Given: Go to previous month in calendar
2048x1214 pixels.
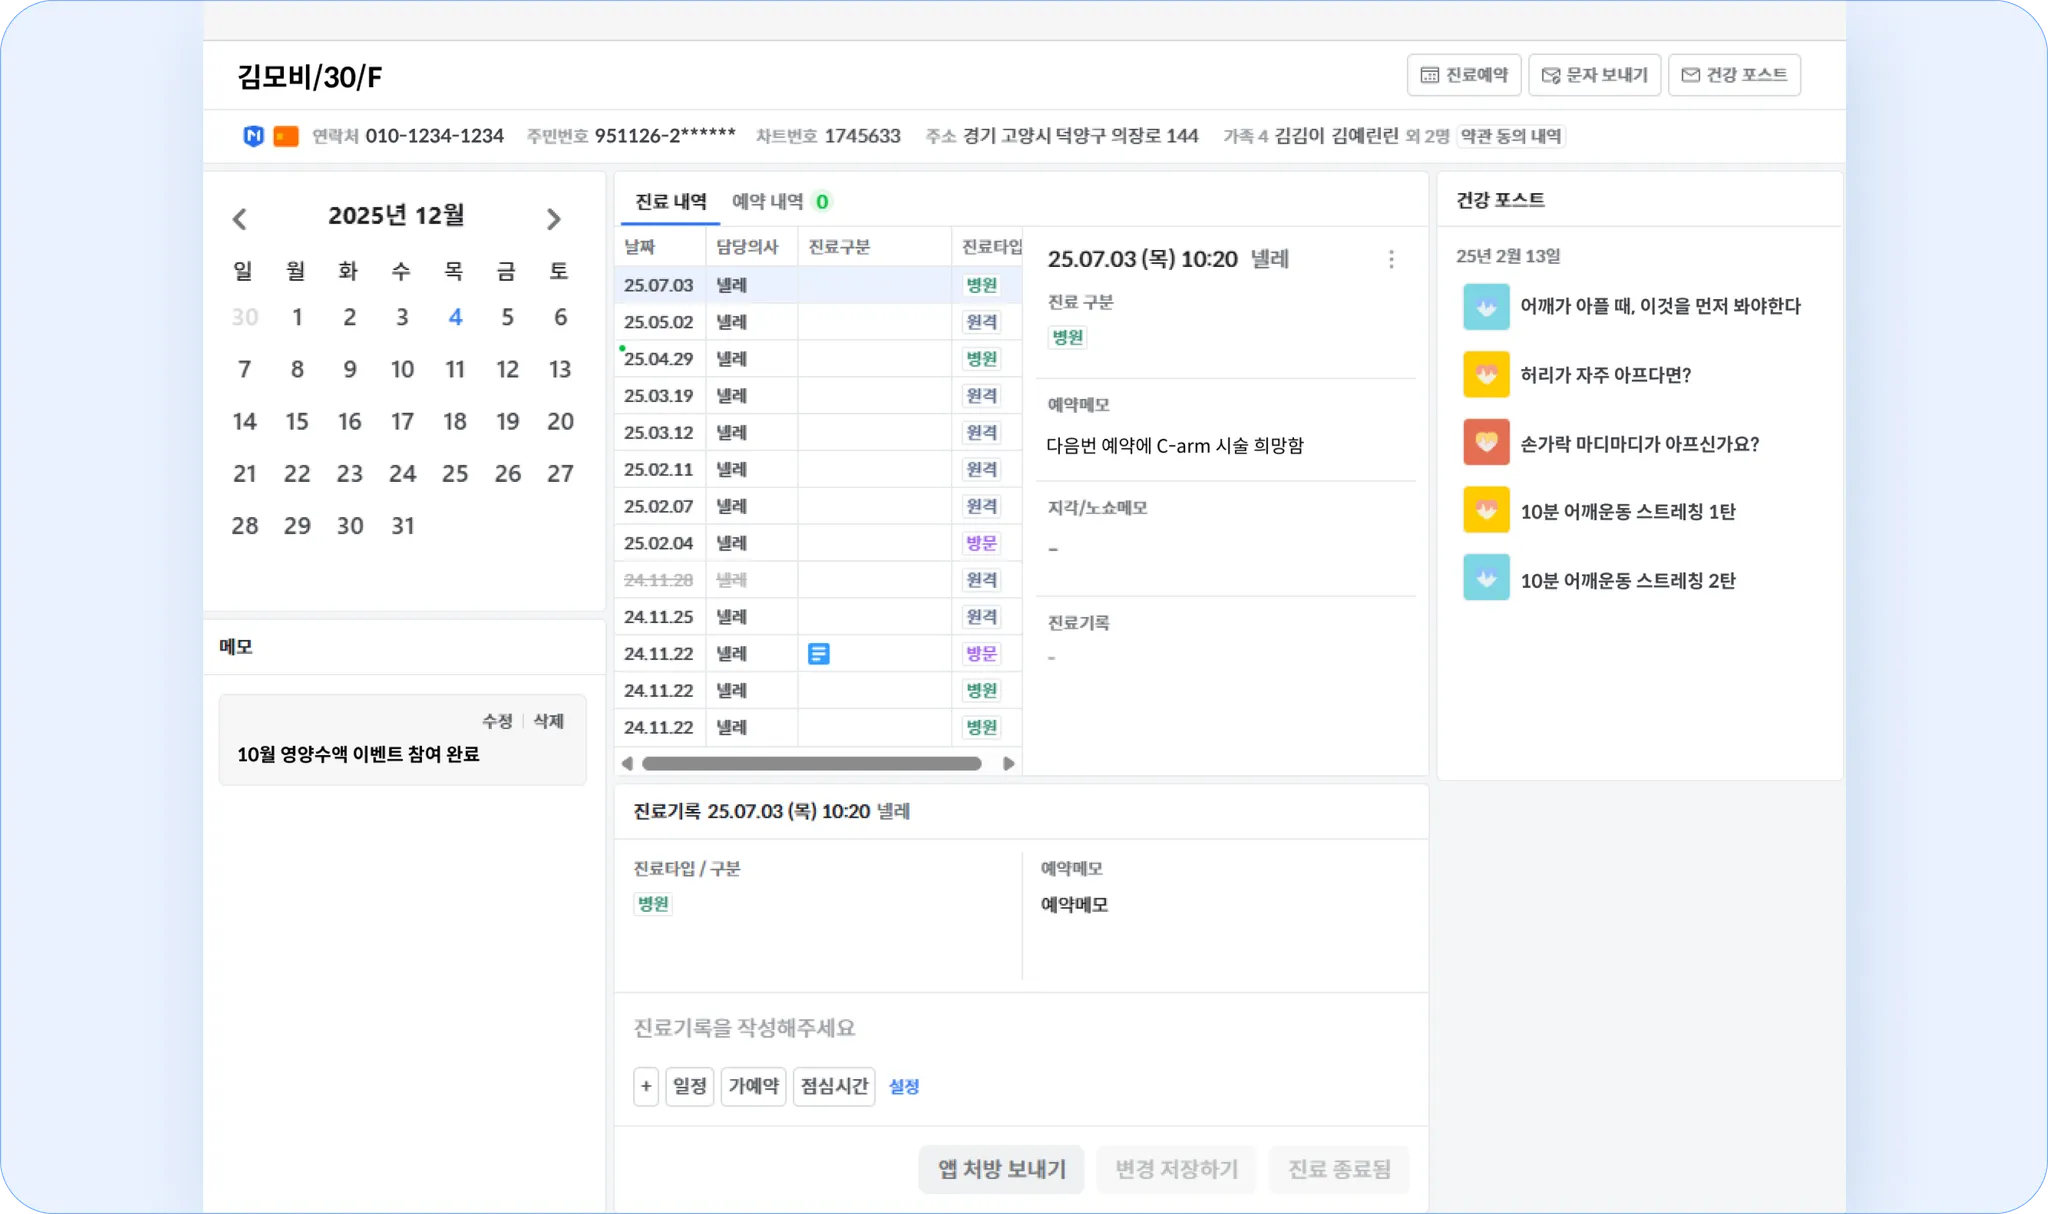Looking at the screenshot, I should tap(240, 219).
